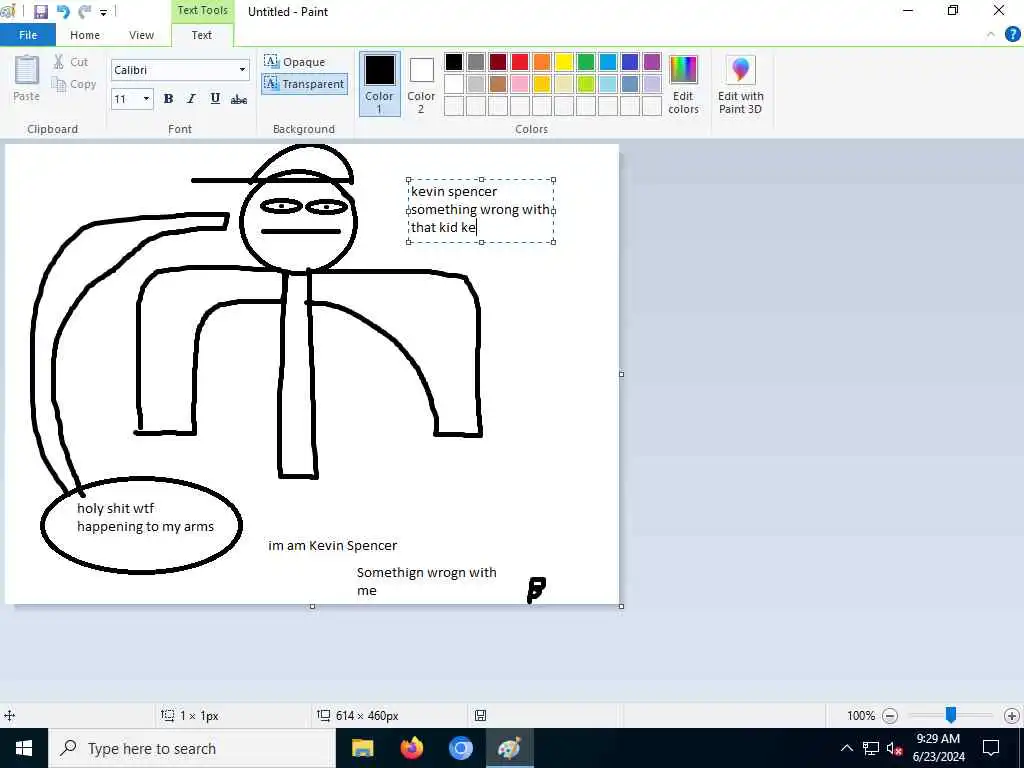
Task: Open Paint Help question mark
Action: click(x=1012, y=35)
